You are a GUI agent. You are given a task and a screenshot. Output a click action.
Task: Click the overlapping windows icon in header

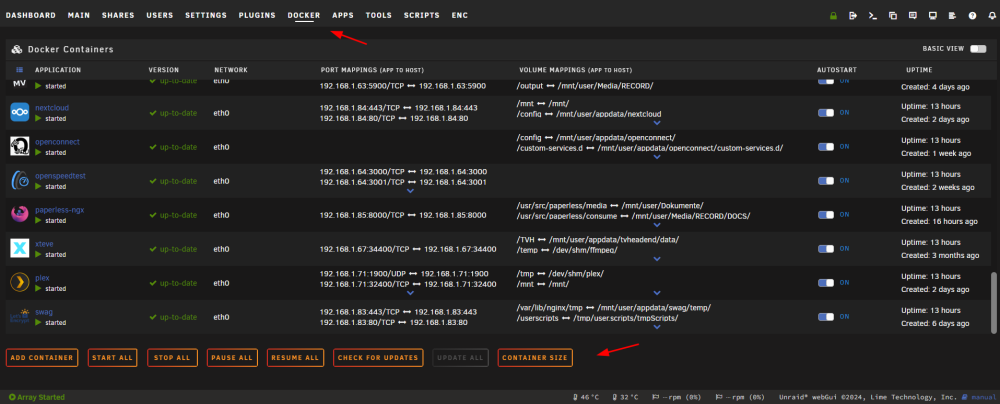point(893,16)
